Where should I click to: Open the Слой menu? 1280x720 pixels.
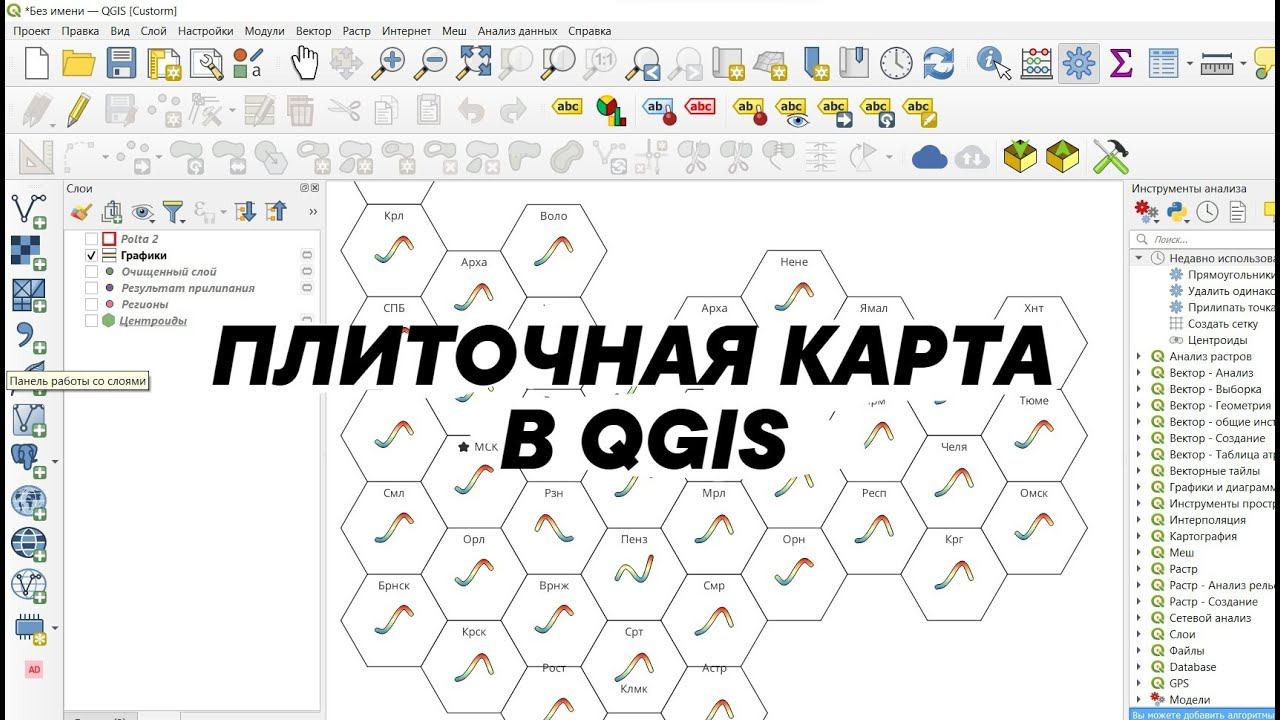click(153, 31)
